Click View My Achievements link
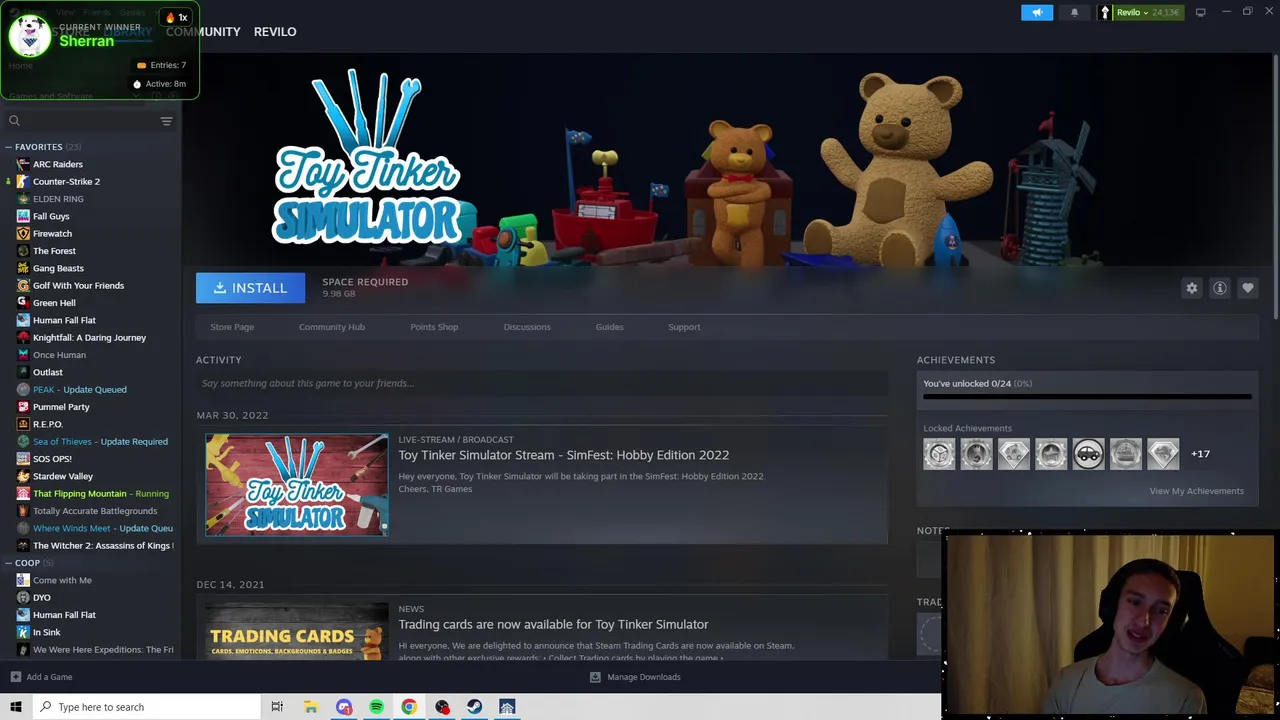Image resolution: width=1280 pixels, height=720 pixels. pos(1196,491)
